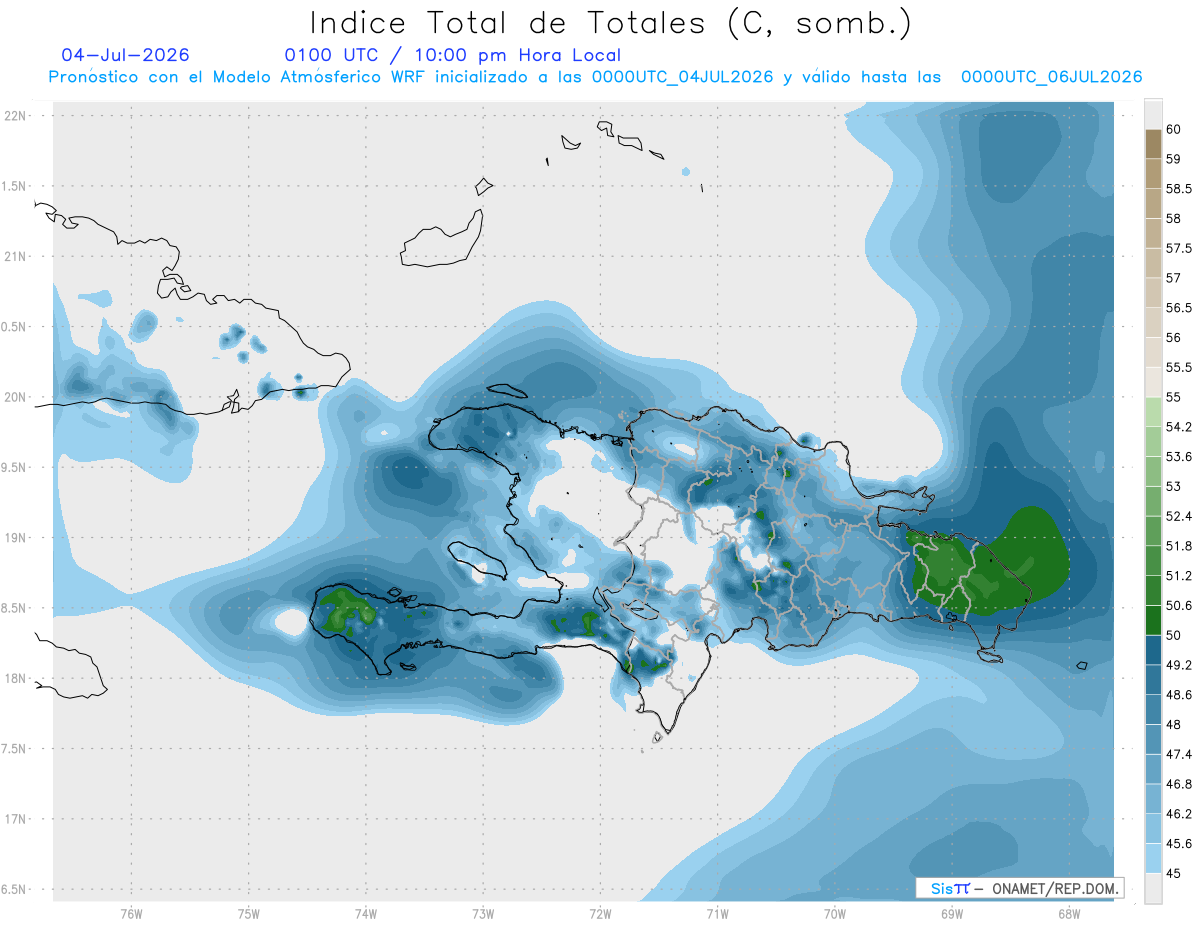Image resolution: width=1200 pixels, height=927 pixels.
Task: Click the longitude label '76W'
Action: (x=131, y=913)
